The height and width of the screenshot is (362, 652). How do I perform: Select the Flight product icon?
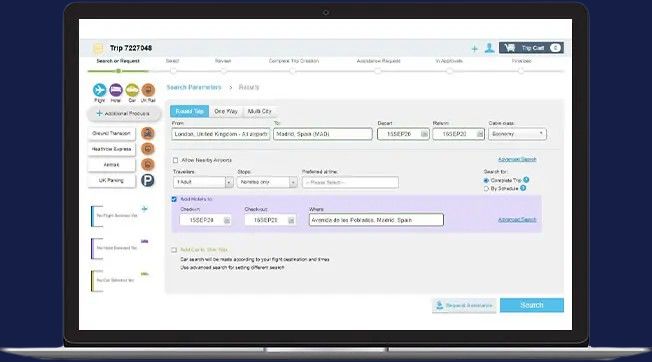tap(99, 90)
